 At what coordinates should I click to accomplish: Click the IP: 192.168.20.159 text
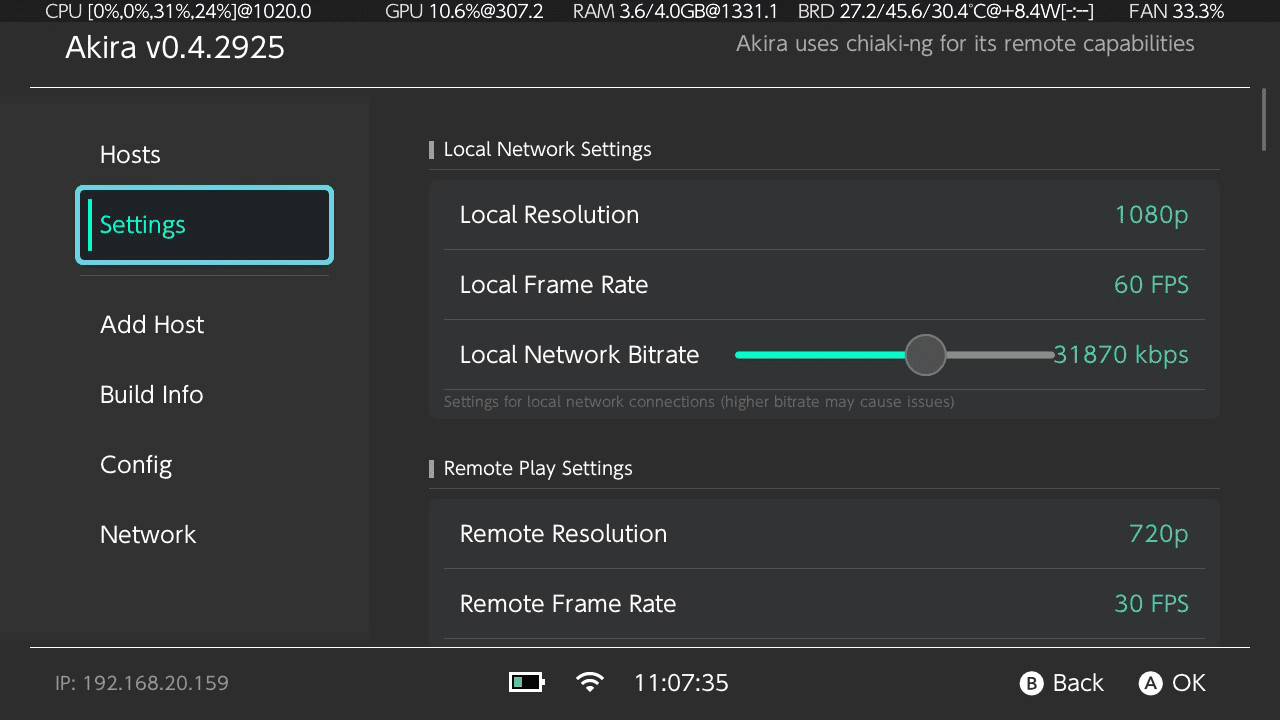pyautogui.click(x=142, y=684)
